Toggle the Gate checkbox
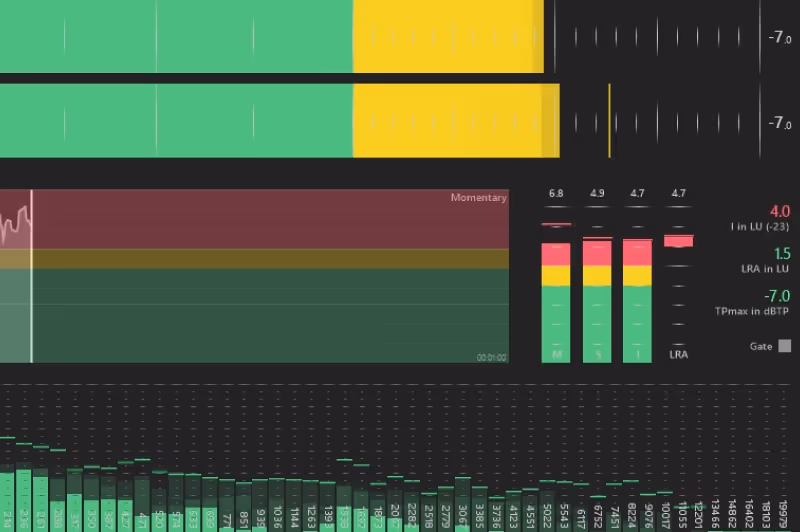 tap(784, 346)
